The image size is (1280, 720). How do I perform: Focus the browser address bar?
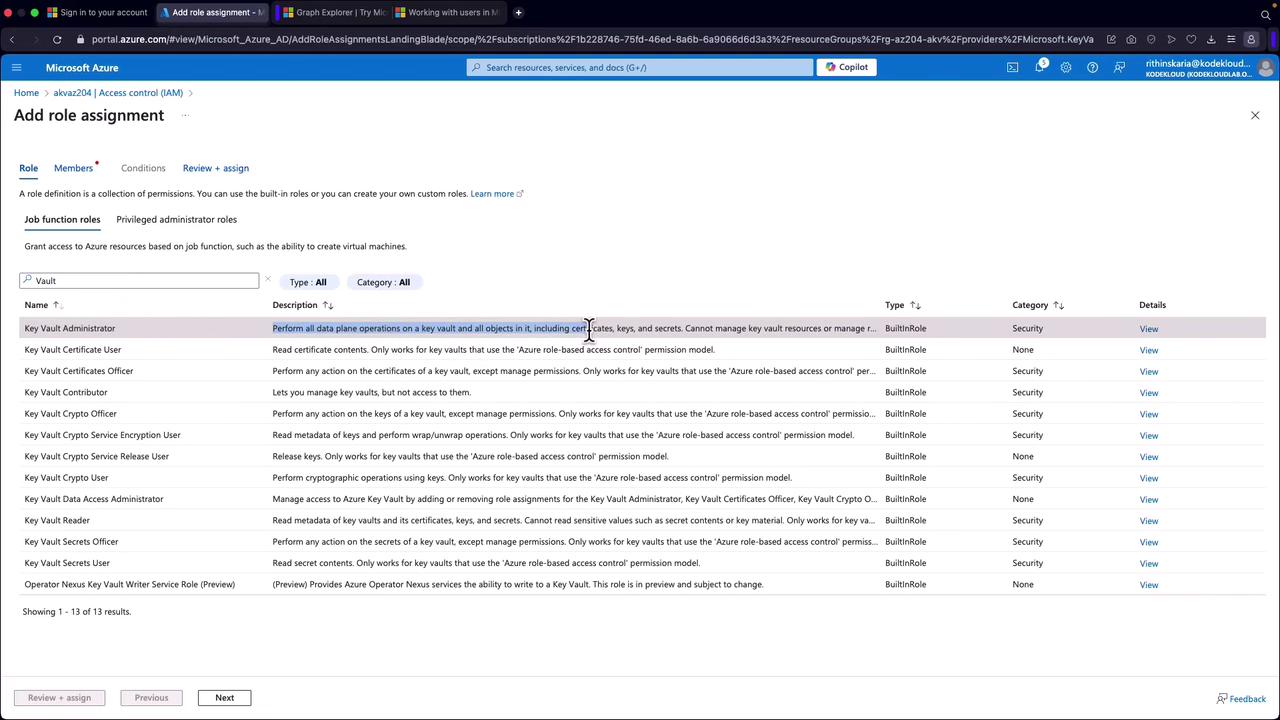[x=592, y=39]
